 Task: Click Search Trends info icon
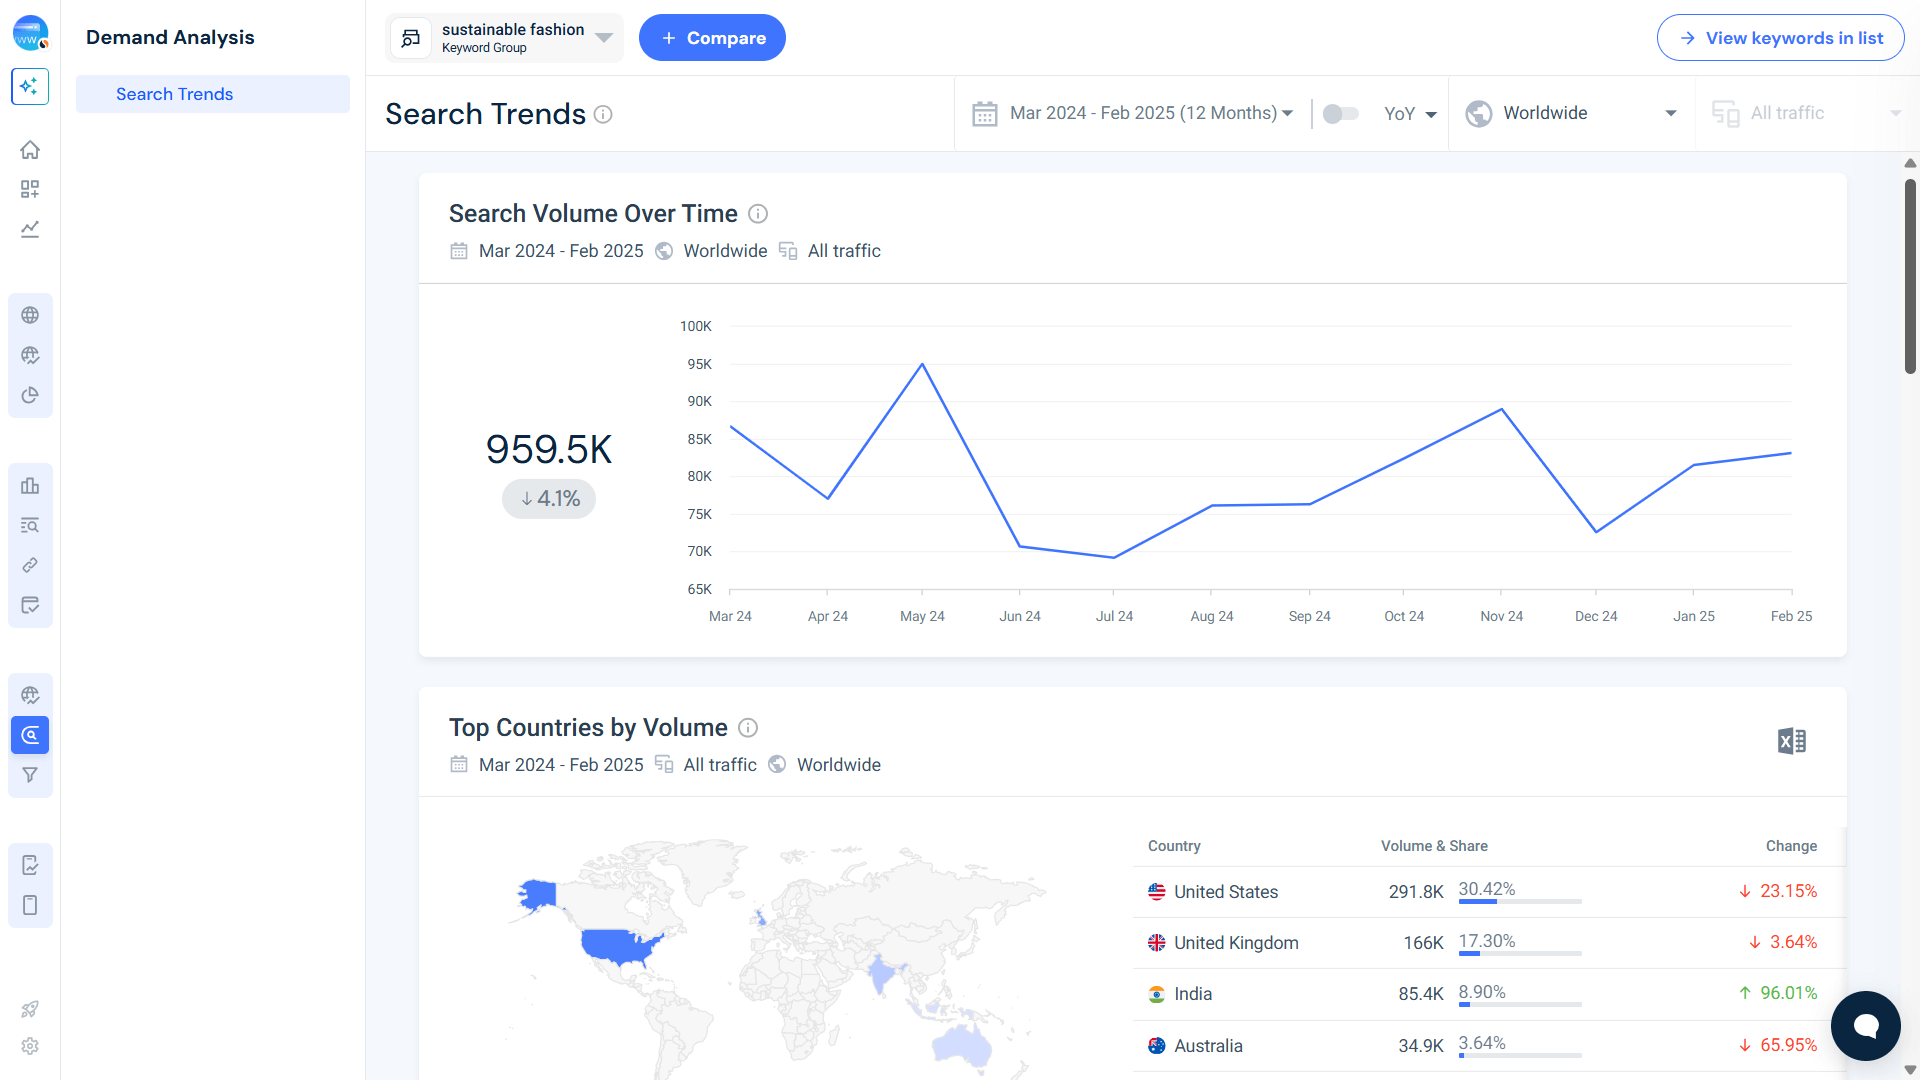(x=603, y=114)
